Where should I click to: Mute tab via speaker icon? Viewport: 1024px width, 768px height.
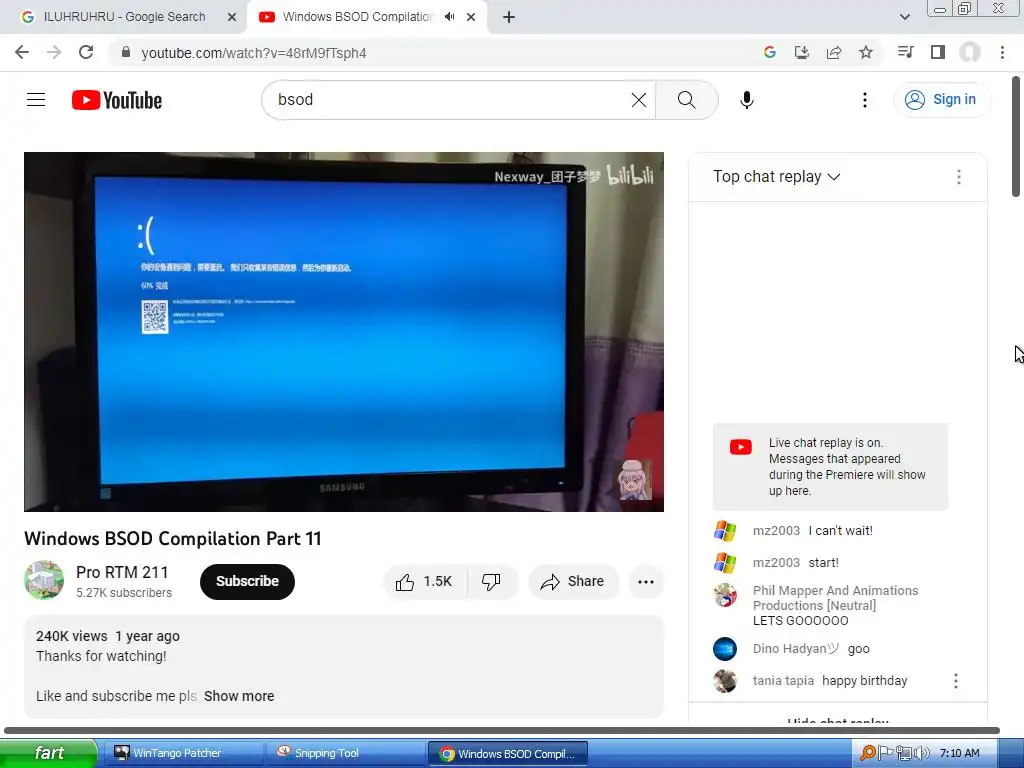[x=449, y=17]
